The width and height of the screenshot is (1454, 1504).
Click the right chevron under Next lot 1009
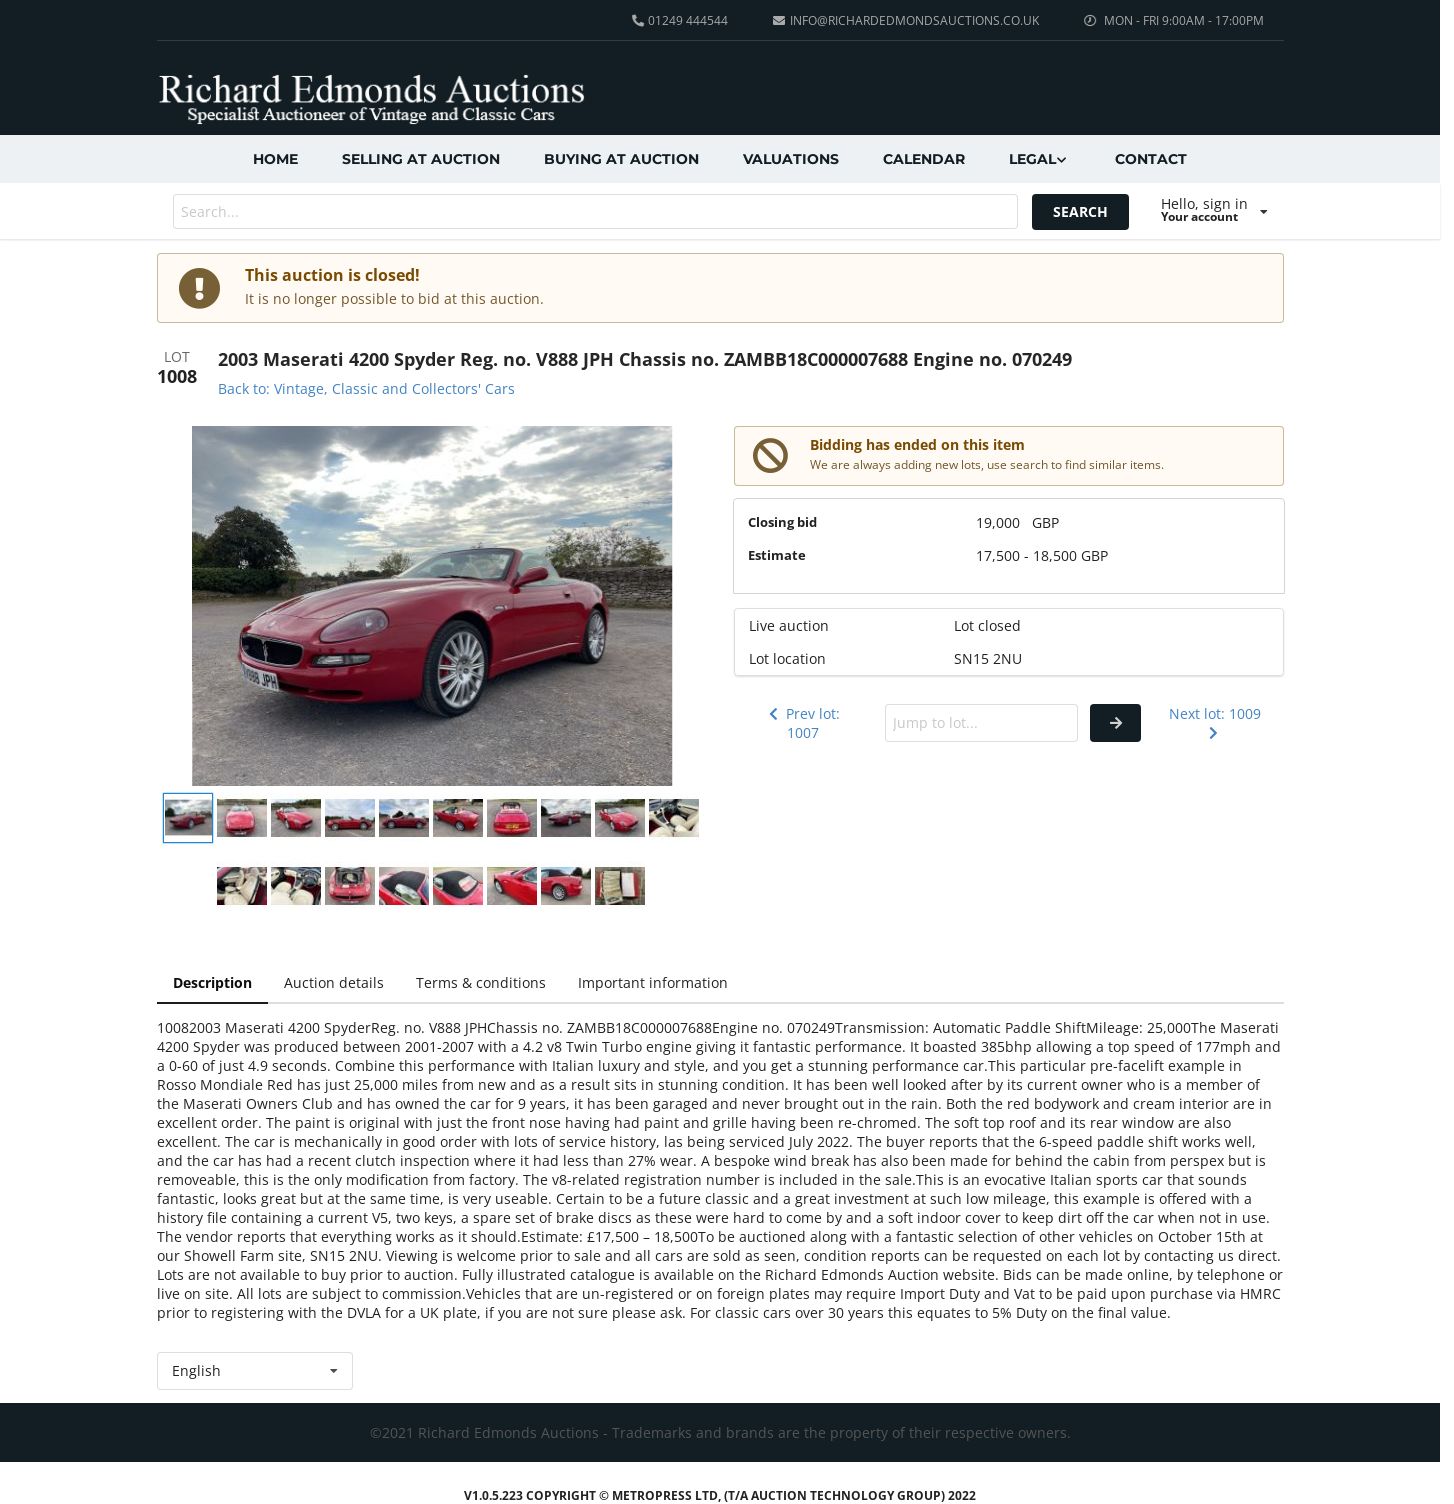pyautogui.click(x=1213, y=733)
